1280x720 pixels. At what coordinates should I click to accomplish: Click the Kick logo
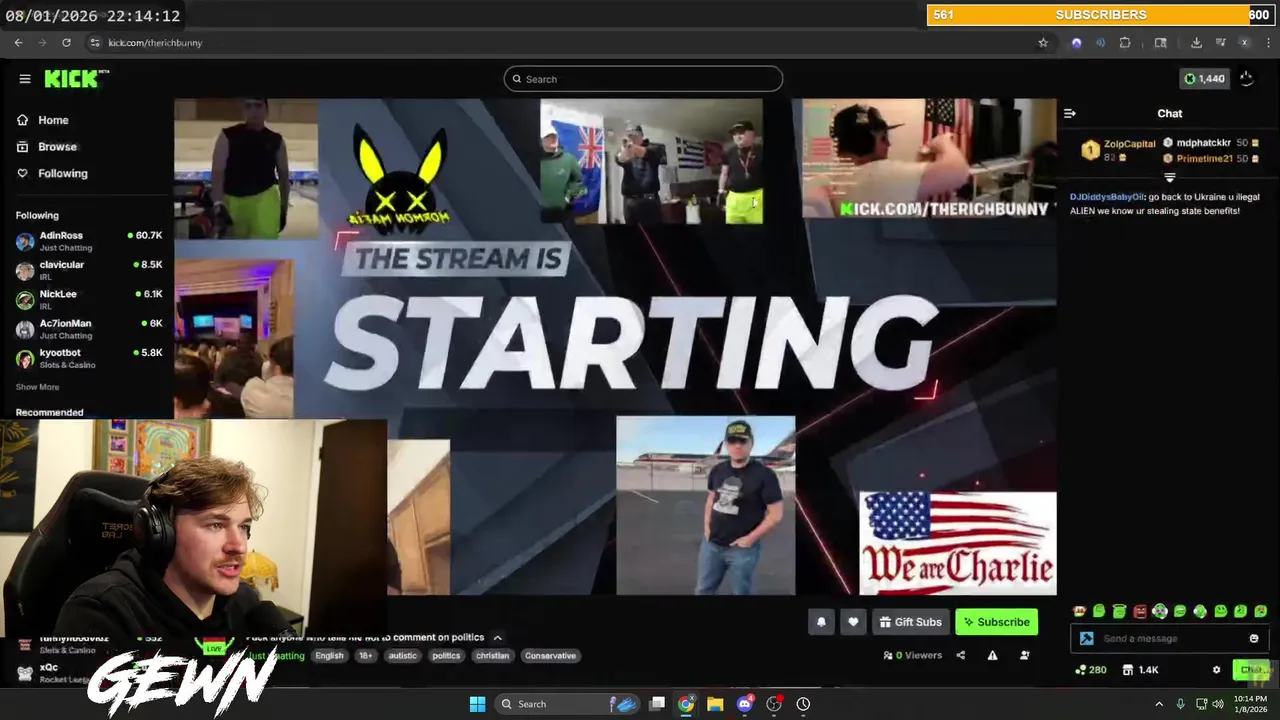tap(76, 79)
